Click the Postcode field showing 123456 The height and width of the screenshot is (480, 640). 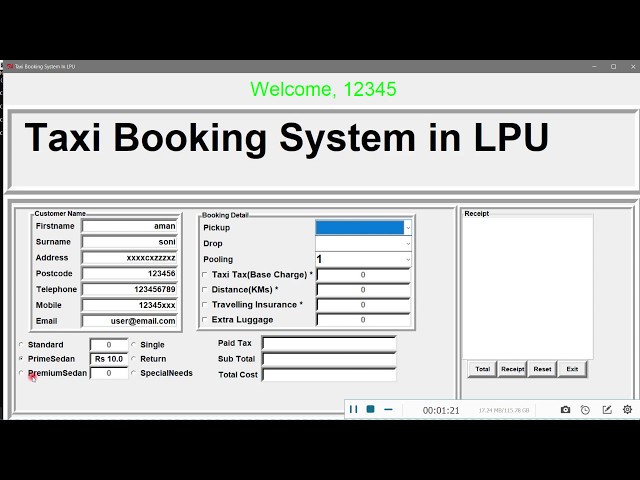point(129,273)
